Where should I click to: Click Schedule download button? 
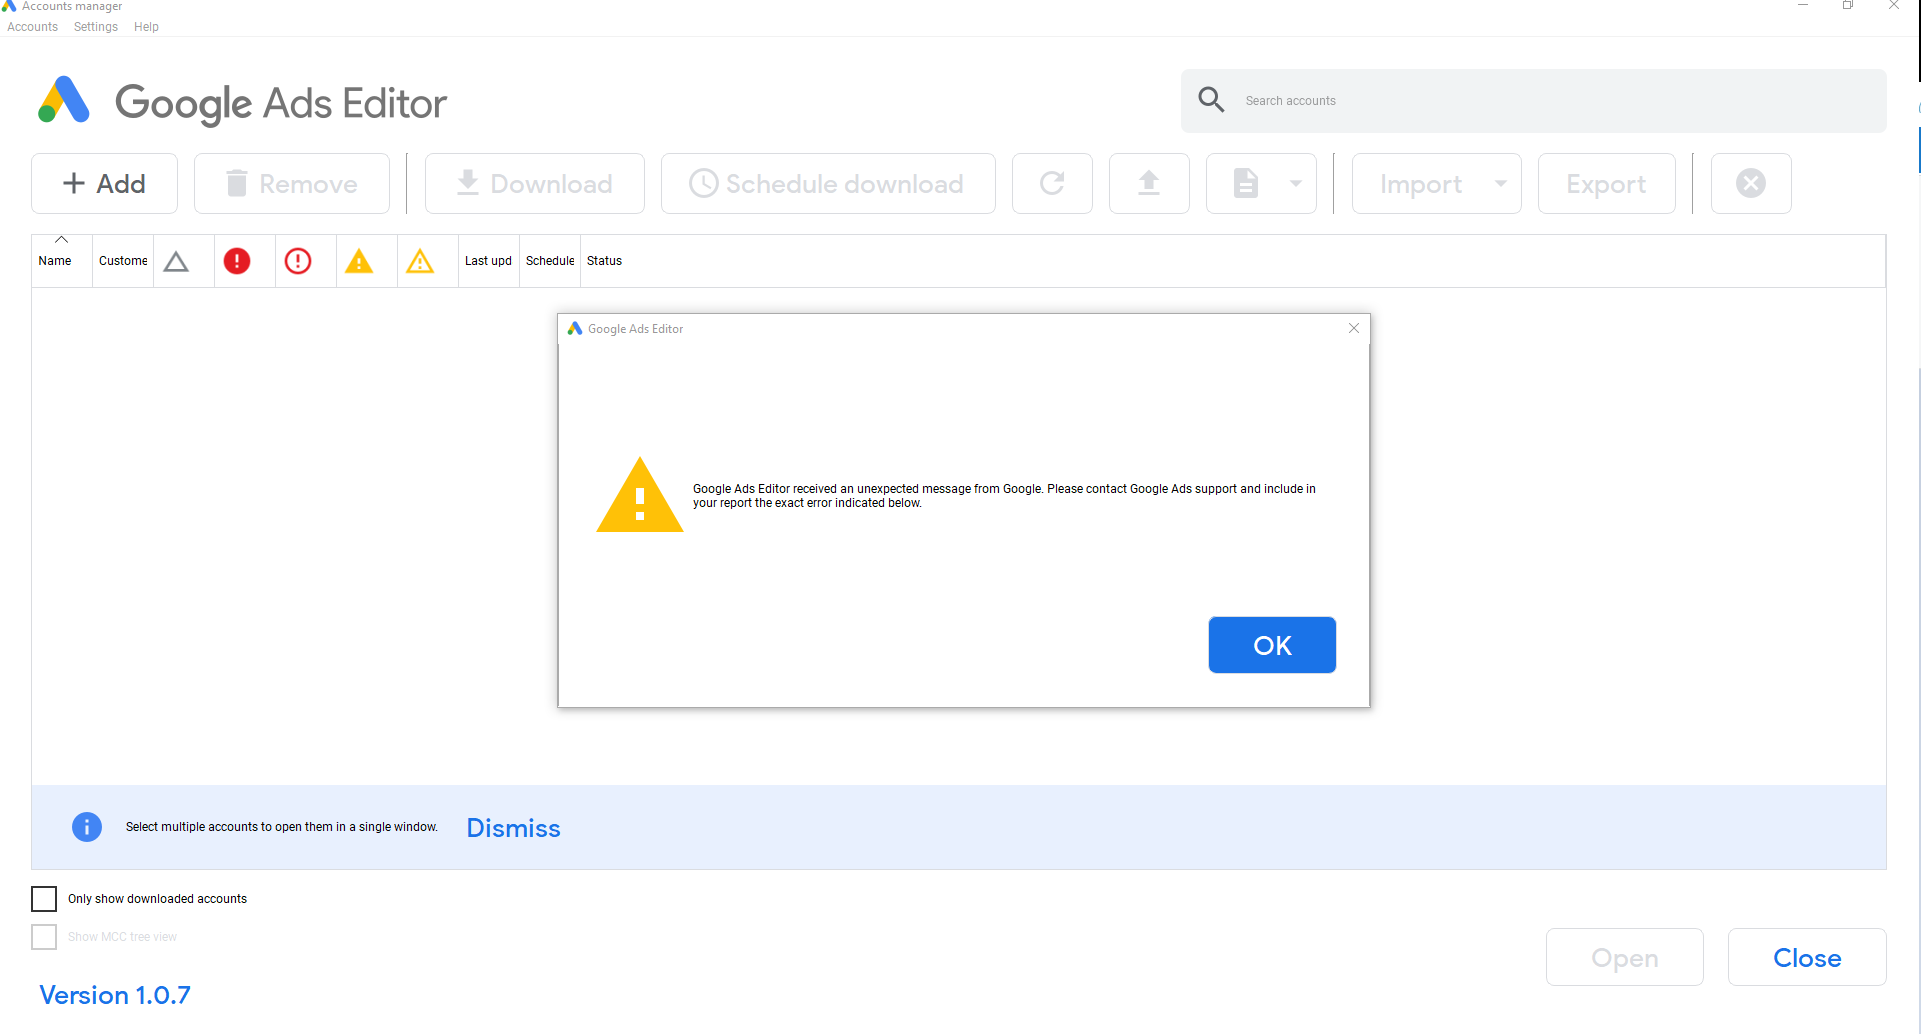pos(828,184)
